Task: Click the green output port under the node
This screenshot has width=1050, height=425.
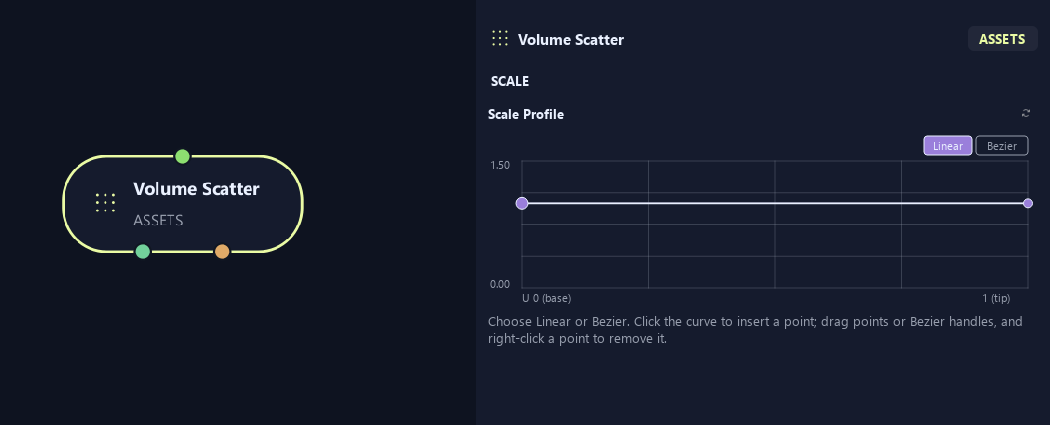Action: 143,252
